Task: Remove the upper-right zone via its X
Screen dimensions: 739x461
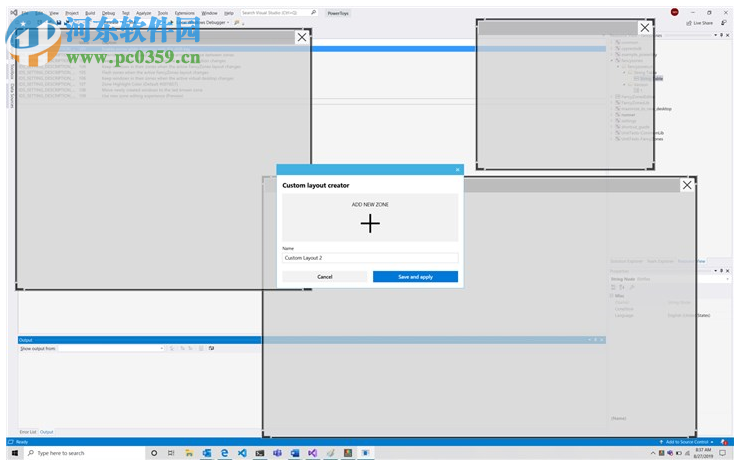Action: tap(645, 28)
